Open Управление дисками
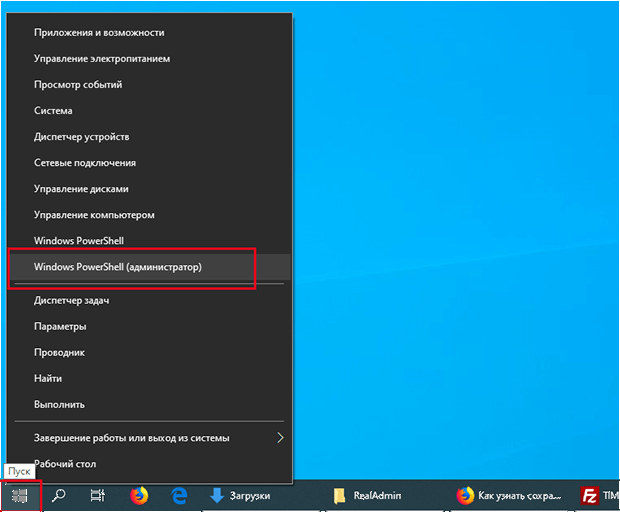The width and height of the screenshot is (620, 512). (149, 189)
